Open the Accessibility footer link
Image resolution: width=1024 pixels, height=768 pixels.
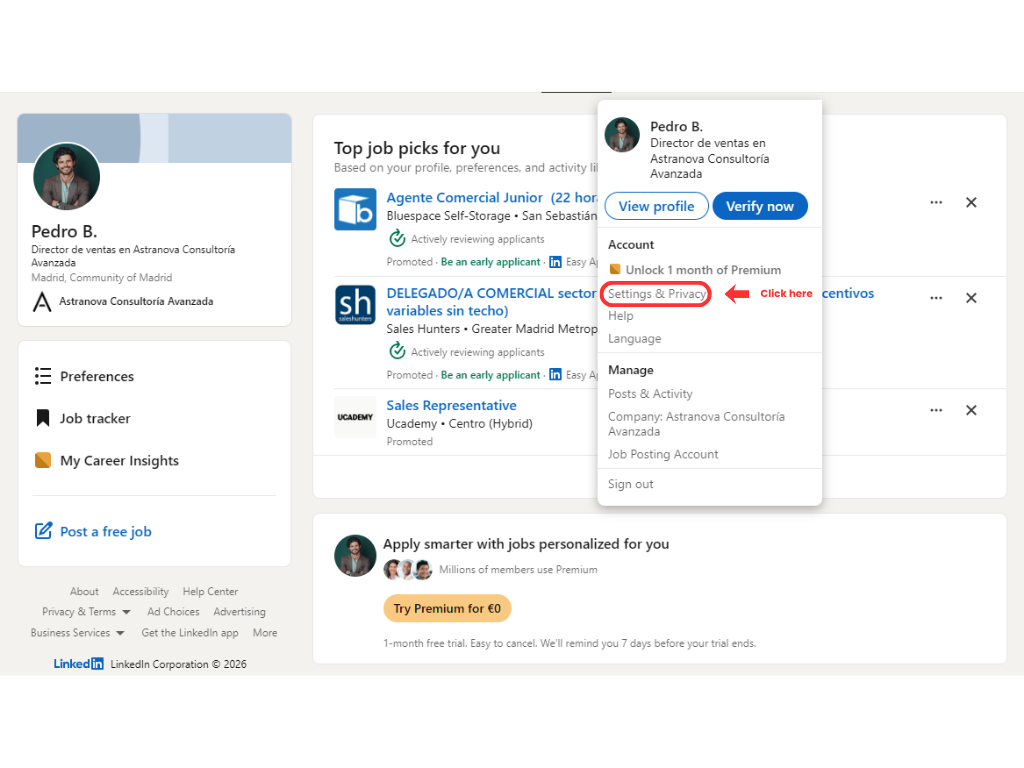pos(140,592)
